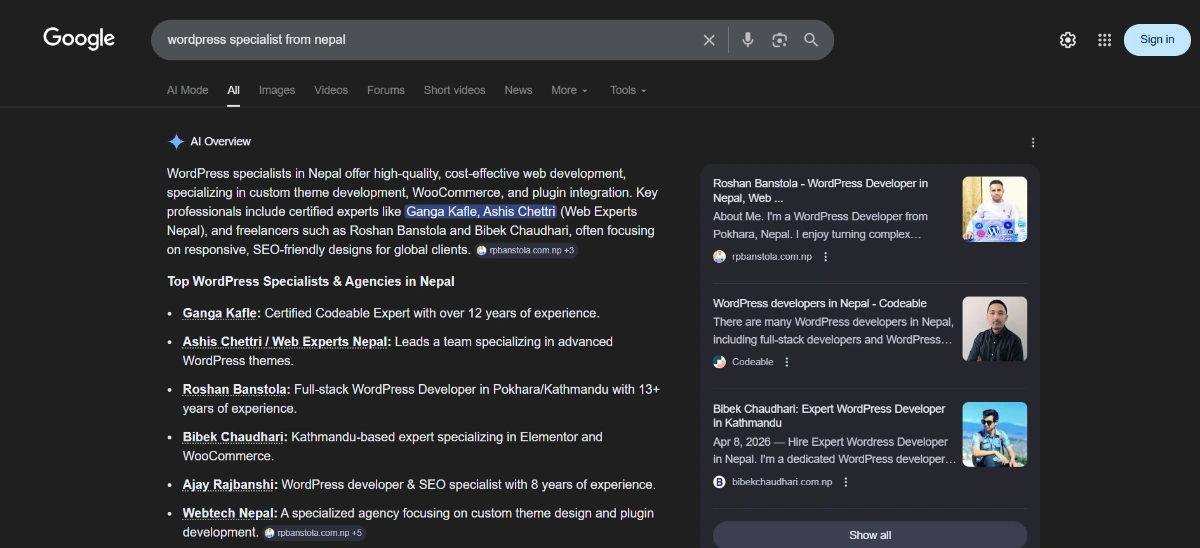
Task: Open Roshan Banstola source card thumbnail
Action: tap(994, 209)
